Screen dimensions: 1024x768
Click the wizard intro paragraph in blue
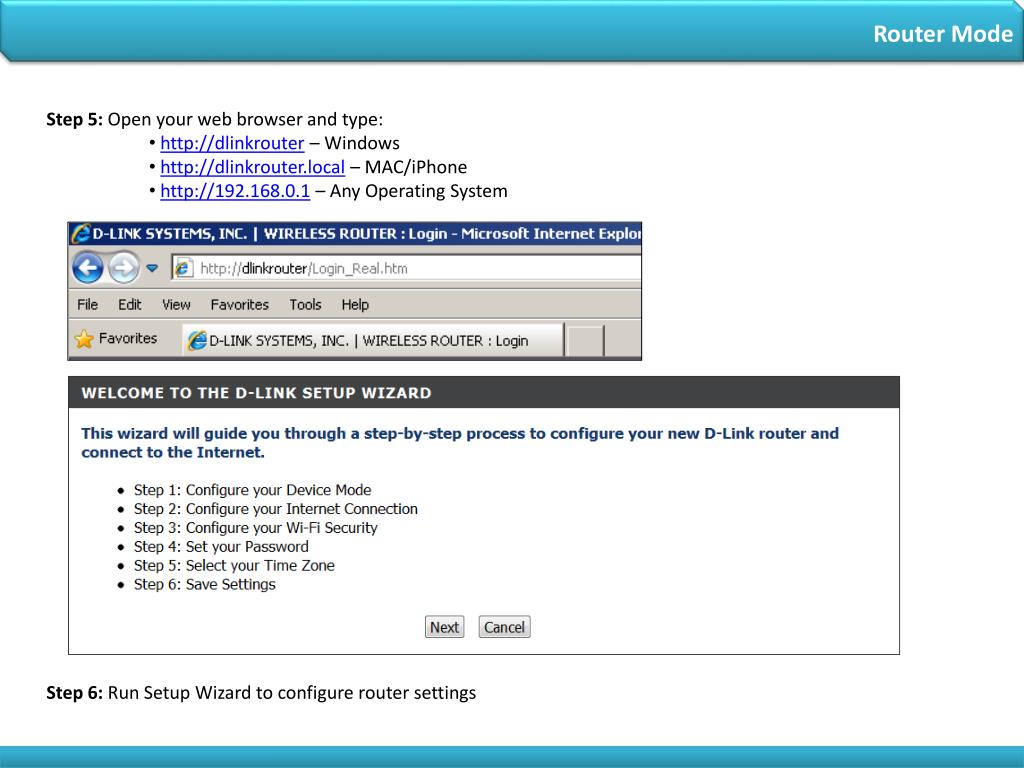(460, 443)
